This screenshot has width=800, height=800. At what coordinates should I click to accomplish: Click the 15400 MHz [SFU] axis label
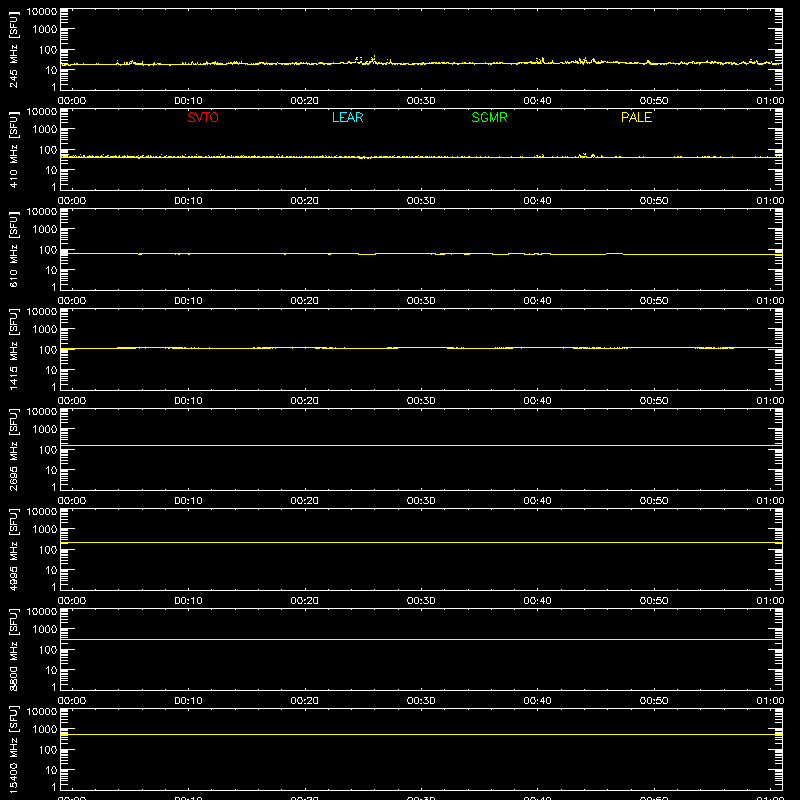point(13,749)
